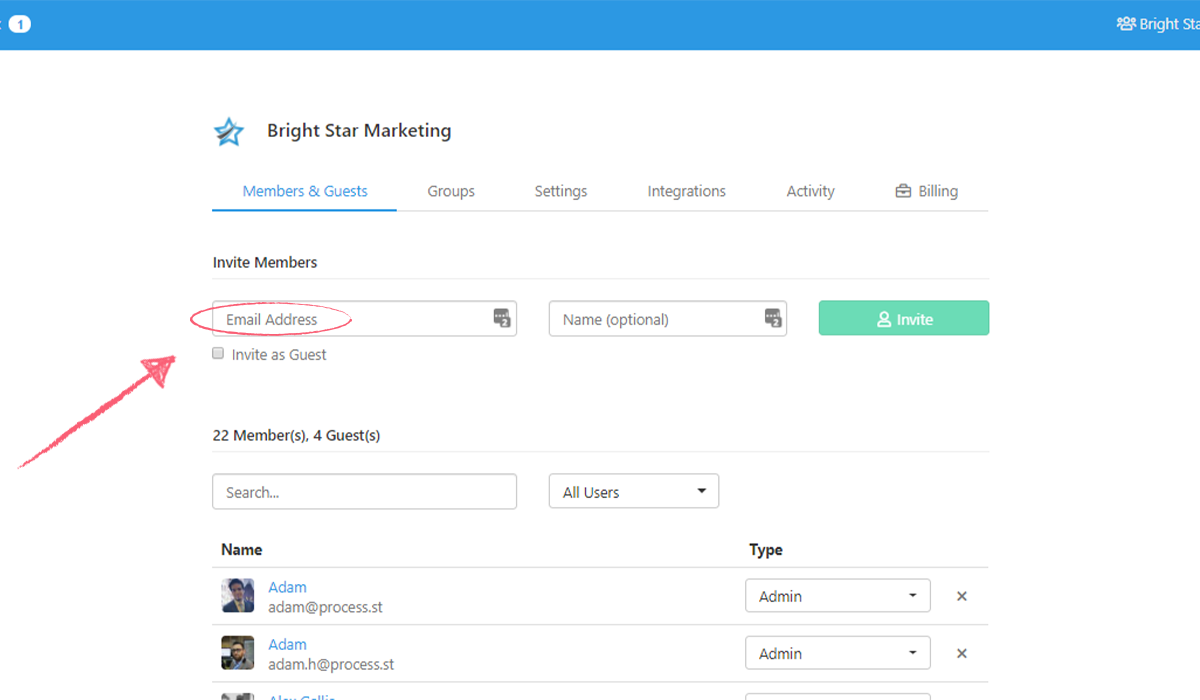Click the member Search box
The width and height of the screenshot is (1200, 700).
(365, 491)
